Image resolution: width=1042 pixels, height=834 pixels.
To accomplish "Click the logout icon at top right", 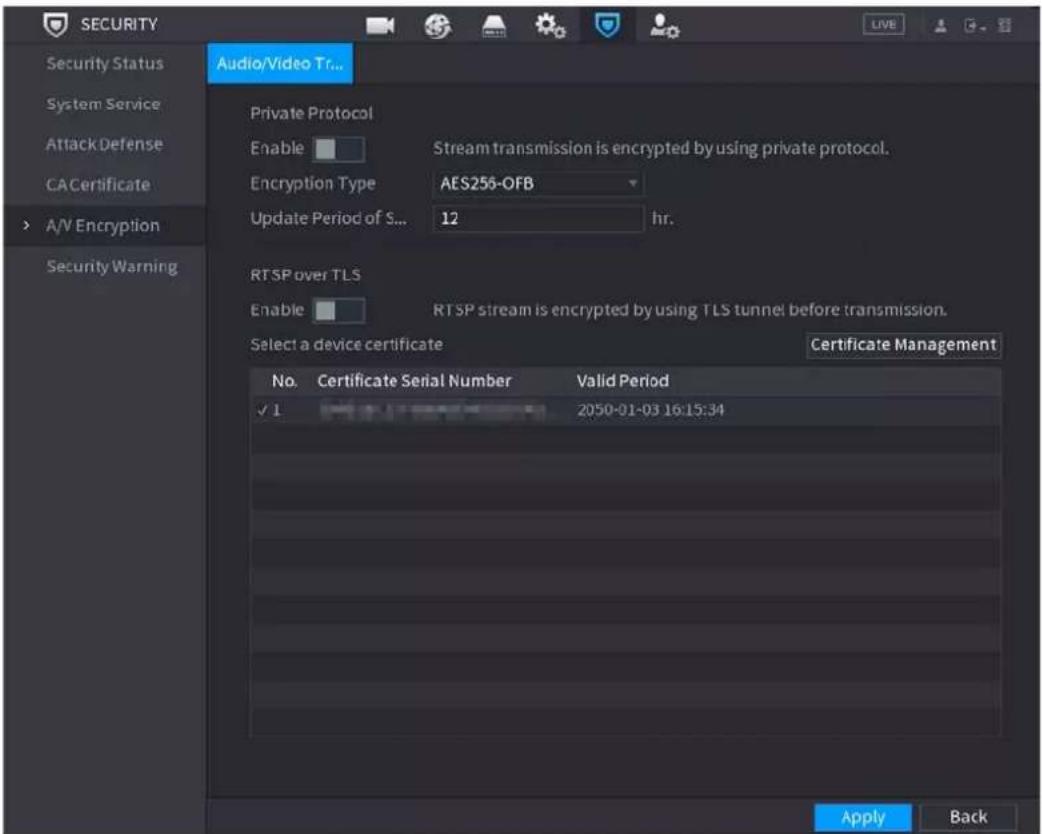I will [x=974, y=26].
